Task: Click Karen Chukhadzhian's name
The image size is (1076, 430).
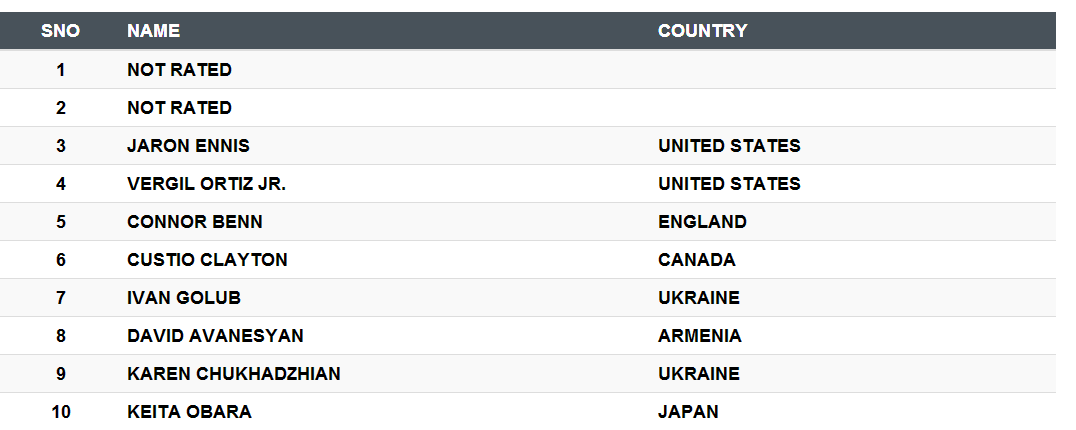Action: [x=234, y=374]
